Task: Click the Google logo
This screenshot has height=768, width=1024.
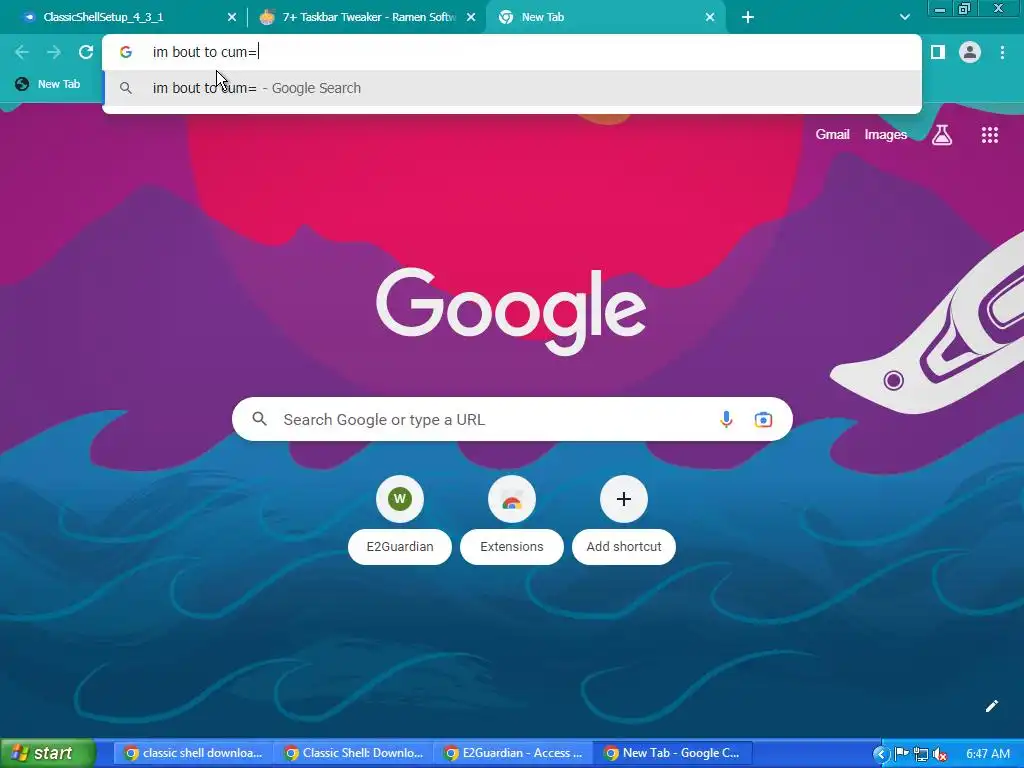Action: point(511,311)
